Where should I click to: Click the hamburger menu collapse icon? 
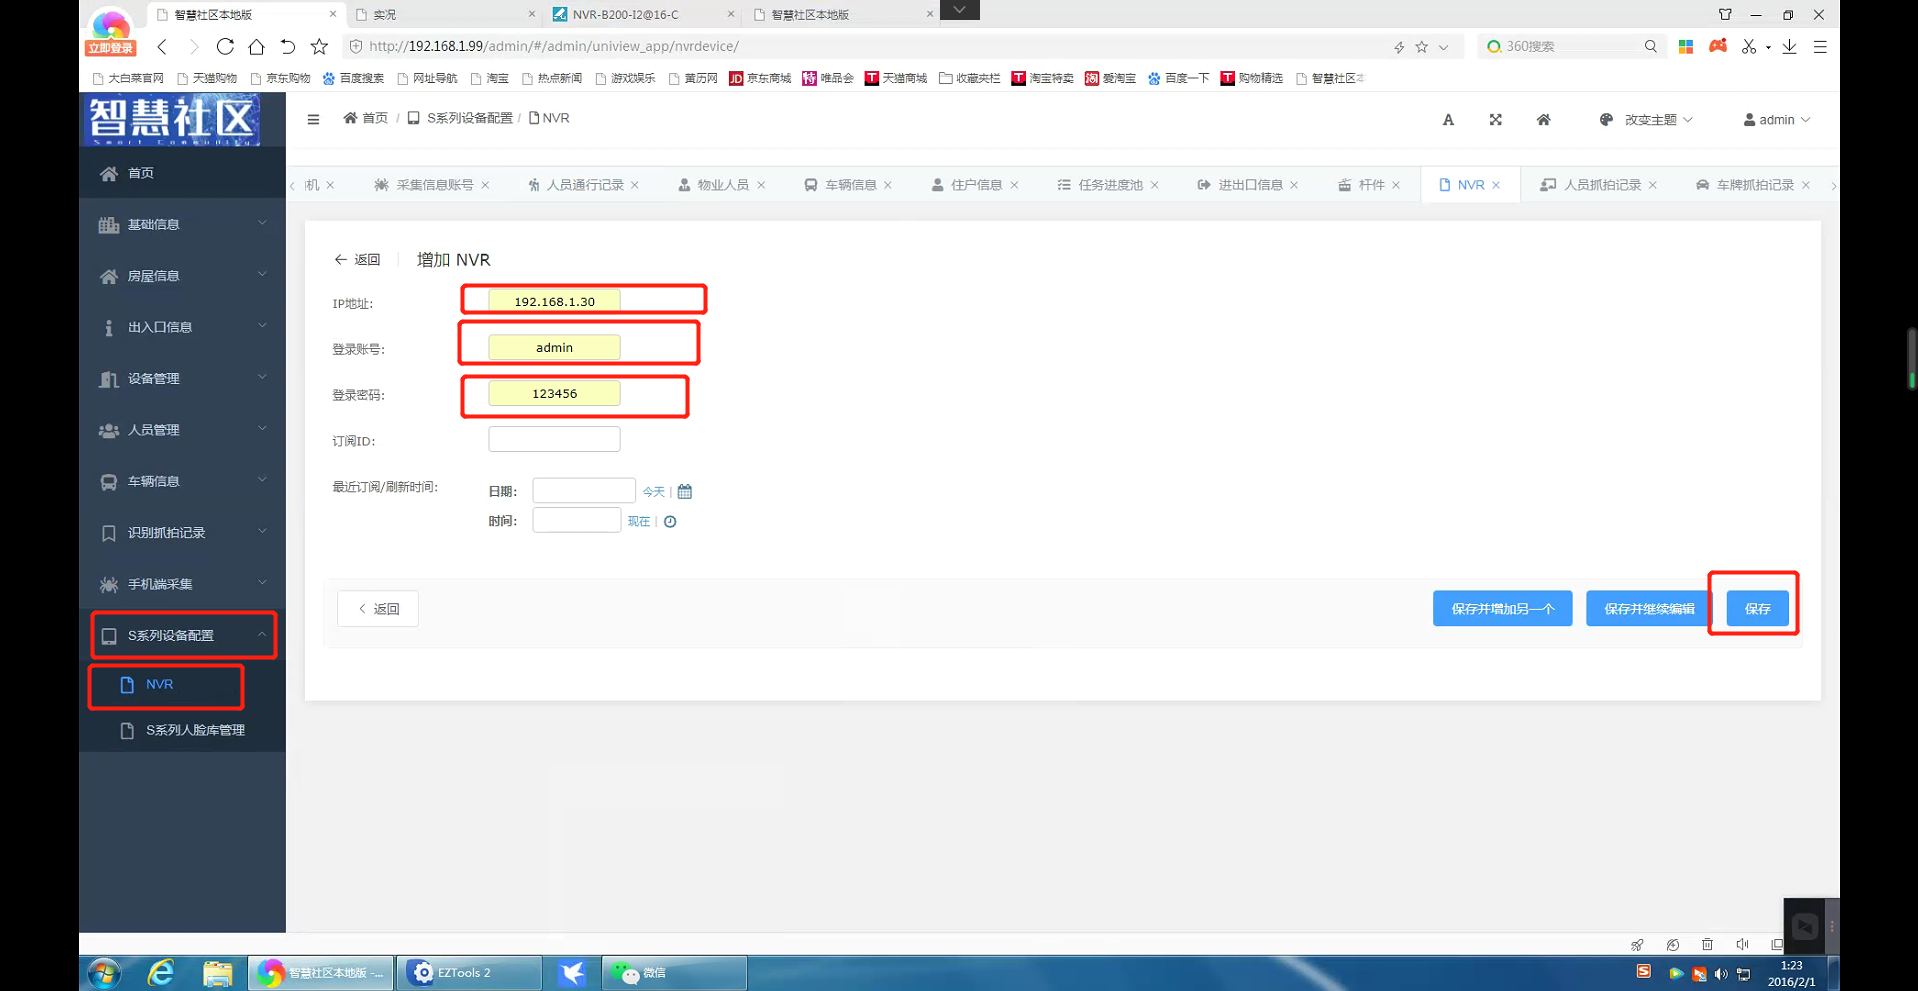click(313, 119)
